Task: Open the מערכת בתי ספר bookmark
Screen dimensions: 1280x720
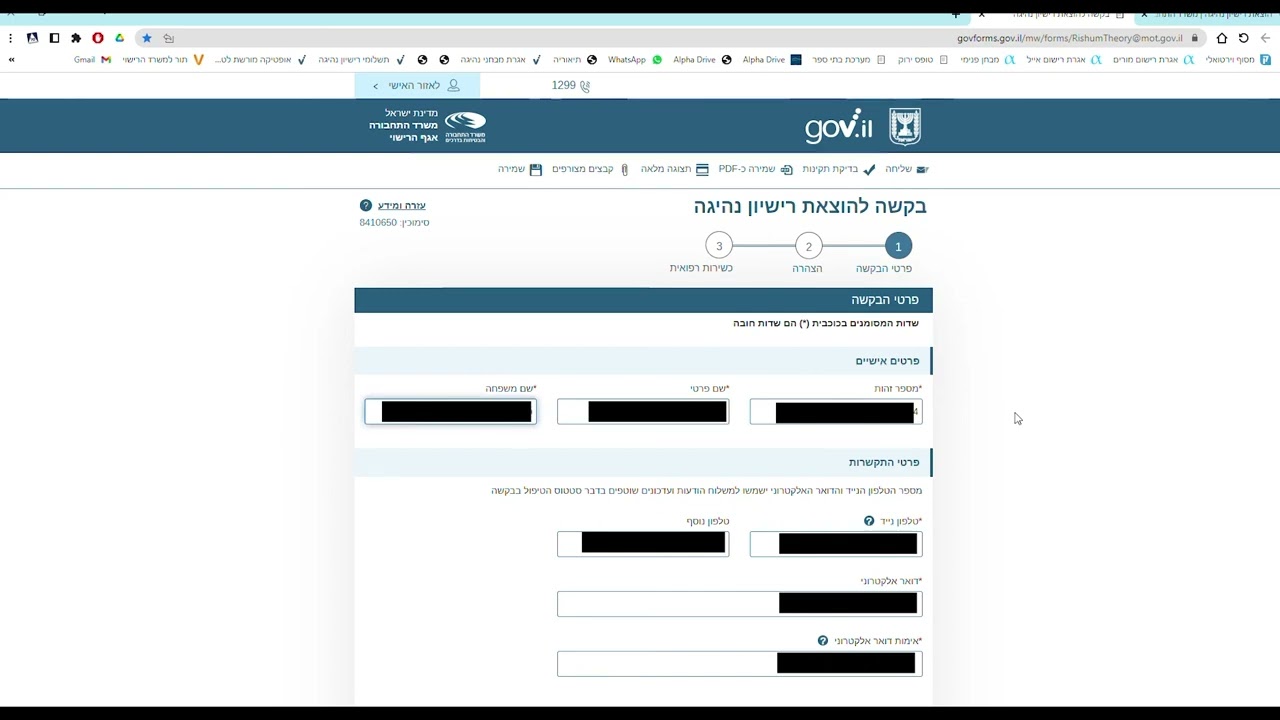Action: pos(848,60)
